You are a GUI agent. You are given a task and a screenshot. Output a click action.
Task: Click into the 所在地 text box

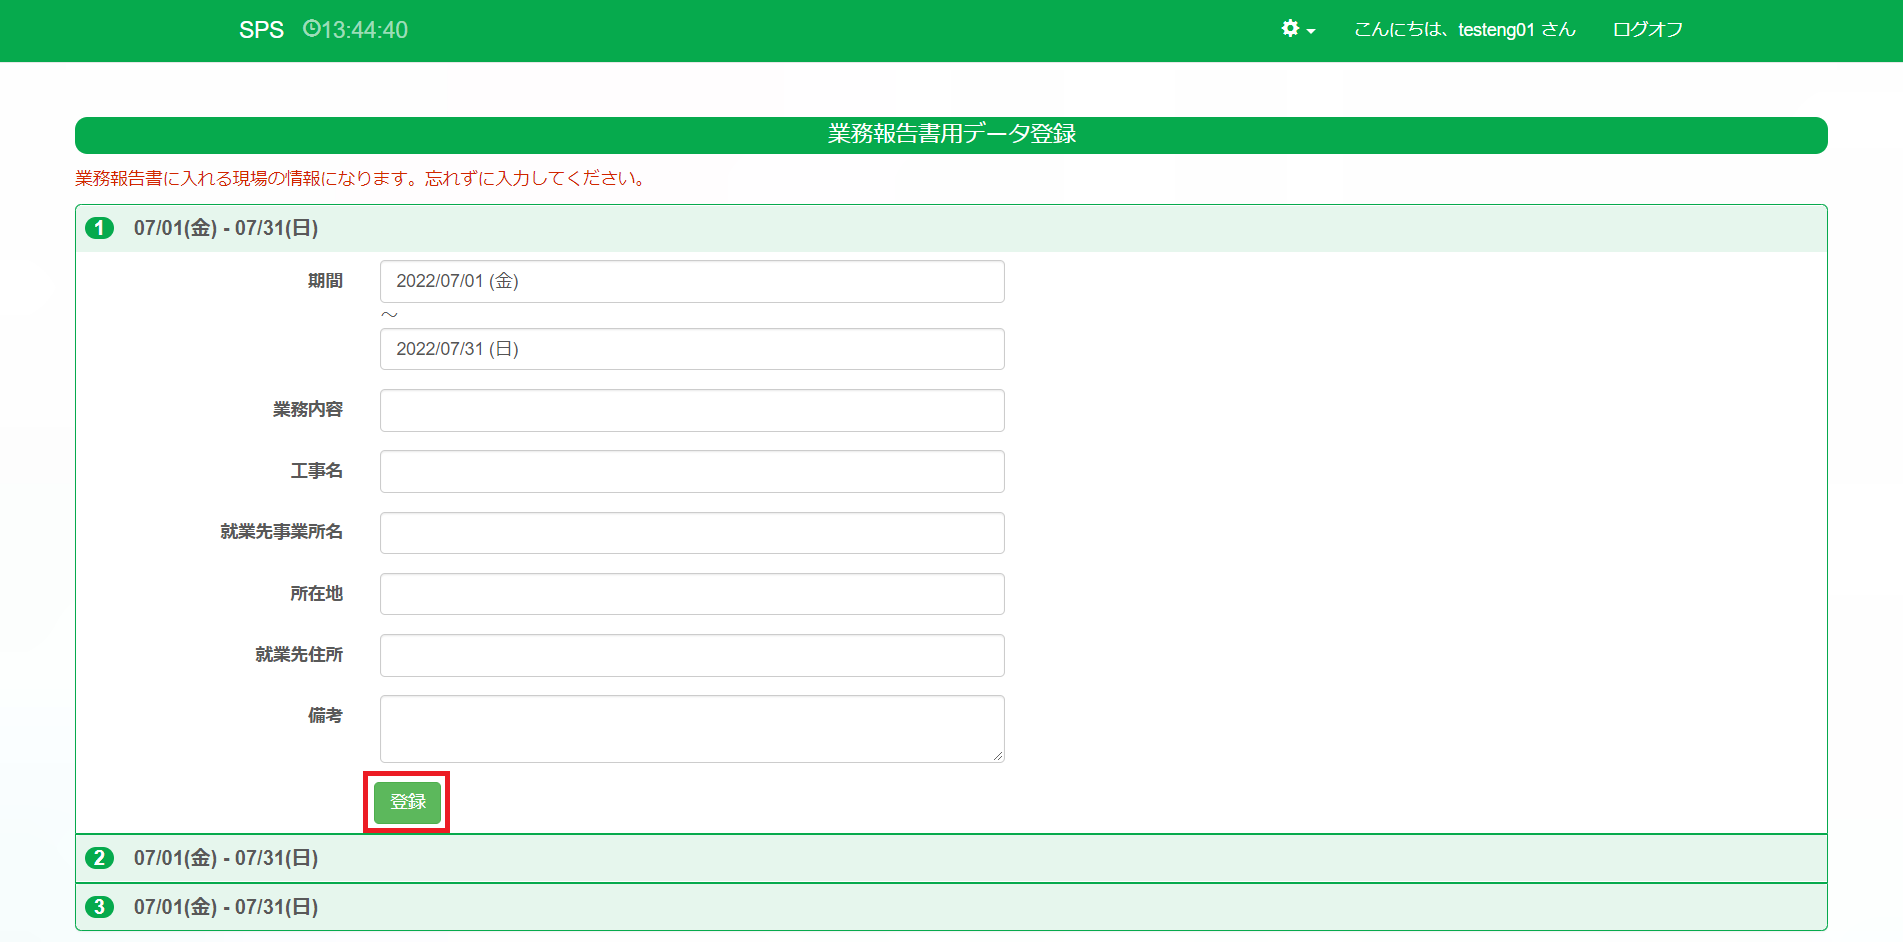(x=691, y=594)
